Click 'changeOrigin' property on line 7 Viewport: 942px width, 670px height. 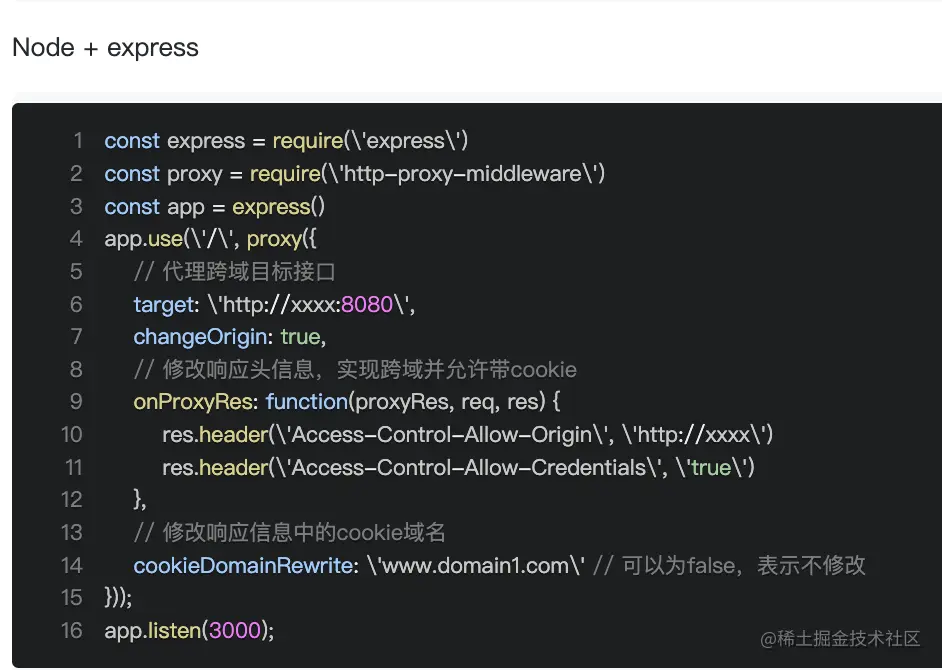point(200,337)
